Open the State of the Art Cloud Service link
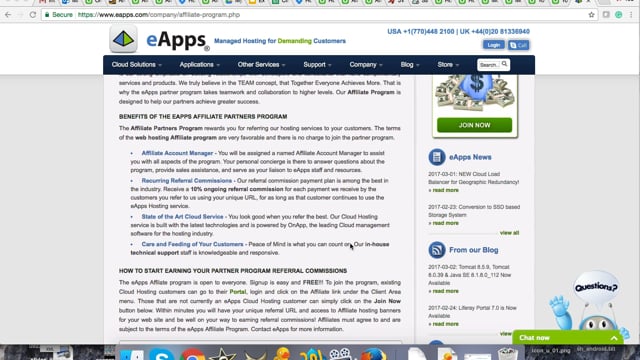 click(182, 217)
